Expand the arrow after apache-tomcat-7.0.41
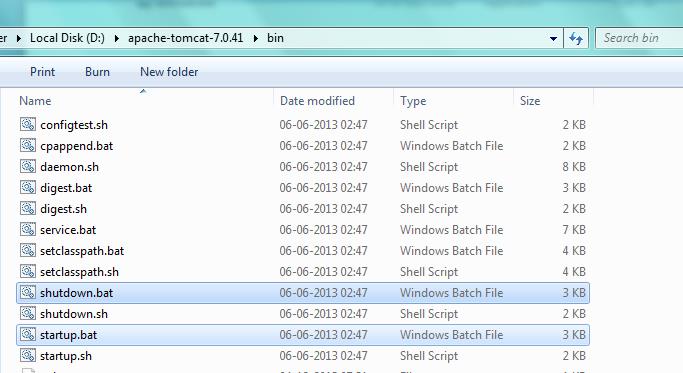The width and height of the screenshot is (683, 373). 256,38
